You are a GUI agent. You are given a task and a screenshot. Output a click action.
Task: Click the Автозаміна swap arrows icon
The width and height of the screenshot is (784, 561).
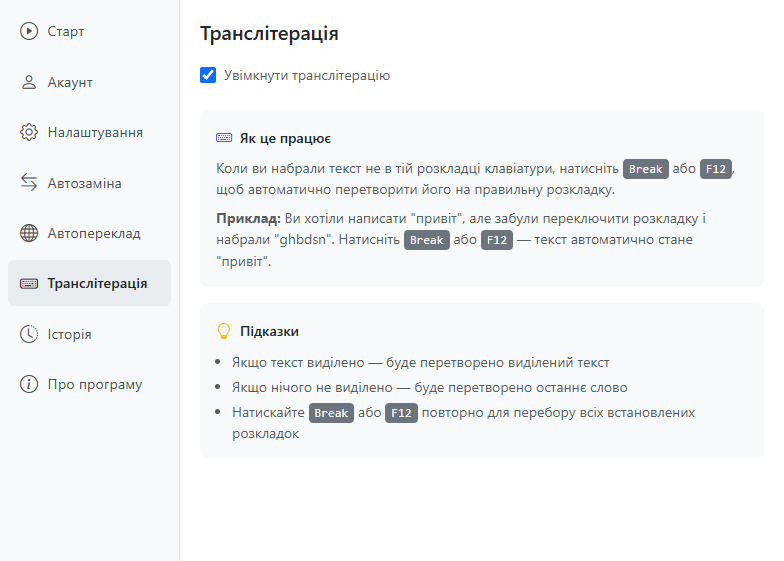click(x=29, y=182)
